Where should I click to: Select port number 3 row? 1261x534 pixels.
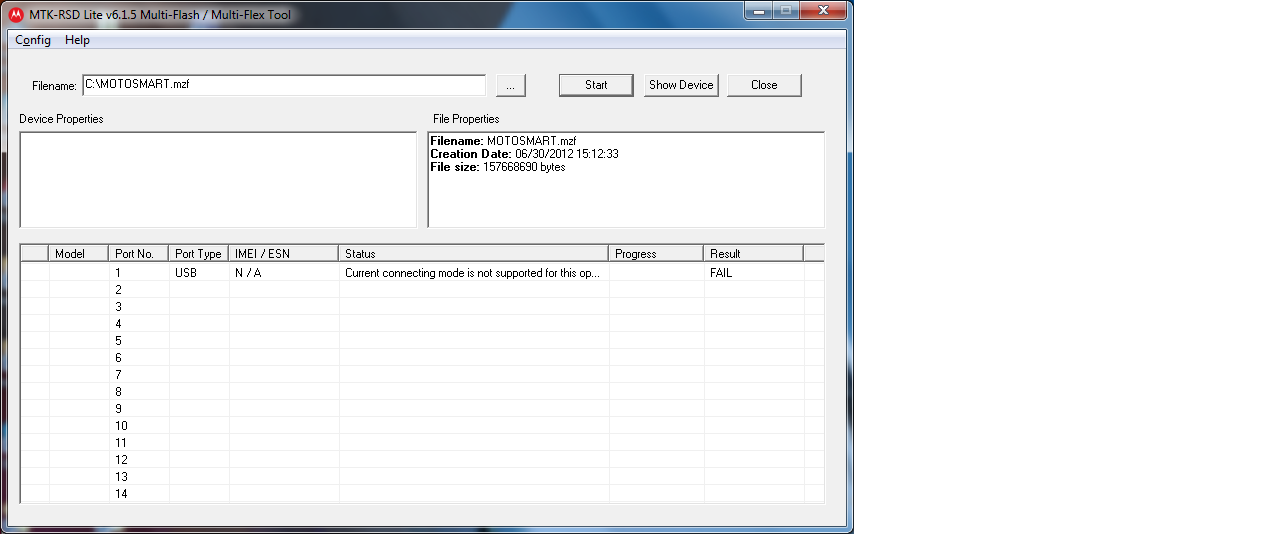pyautogui.click(x=422, y=307)
